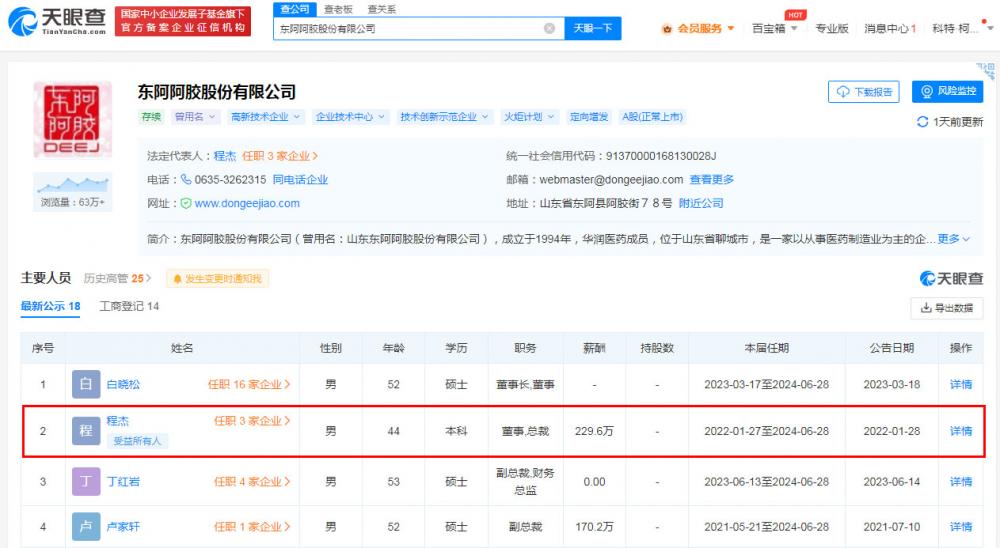Switch to the 查关系 tab
This screenshot has height=548, width=1000.
[381, 9]
